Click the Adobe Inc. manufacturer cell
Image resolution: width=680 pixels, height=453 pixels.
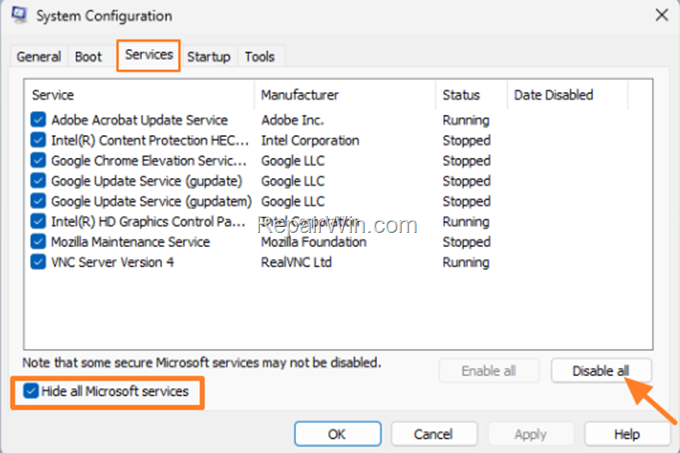(292, 120)
